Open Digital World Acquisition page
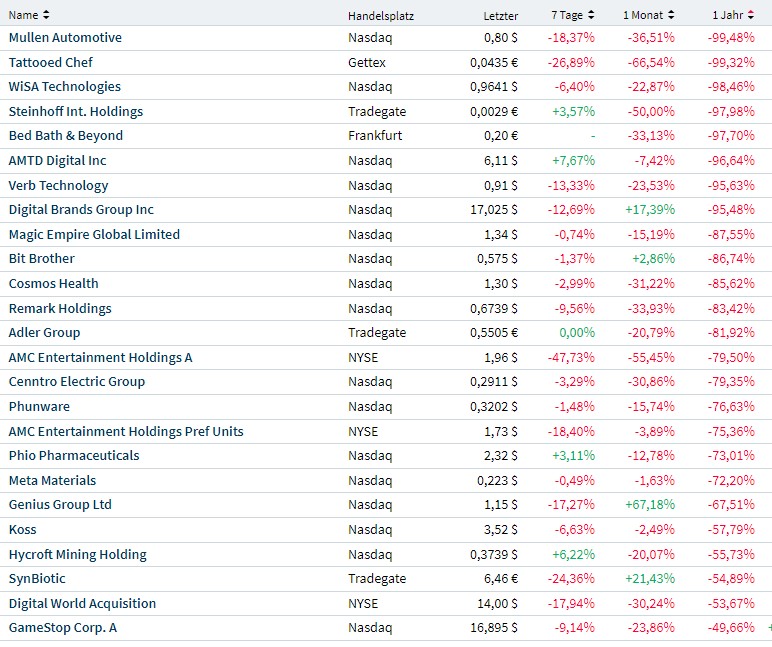Viewport: 772px width, 647px height. pyautogui.click(x=82, y=603)
